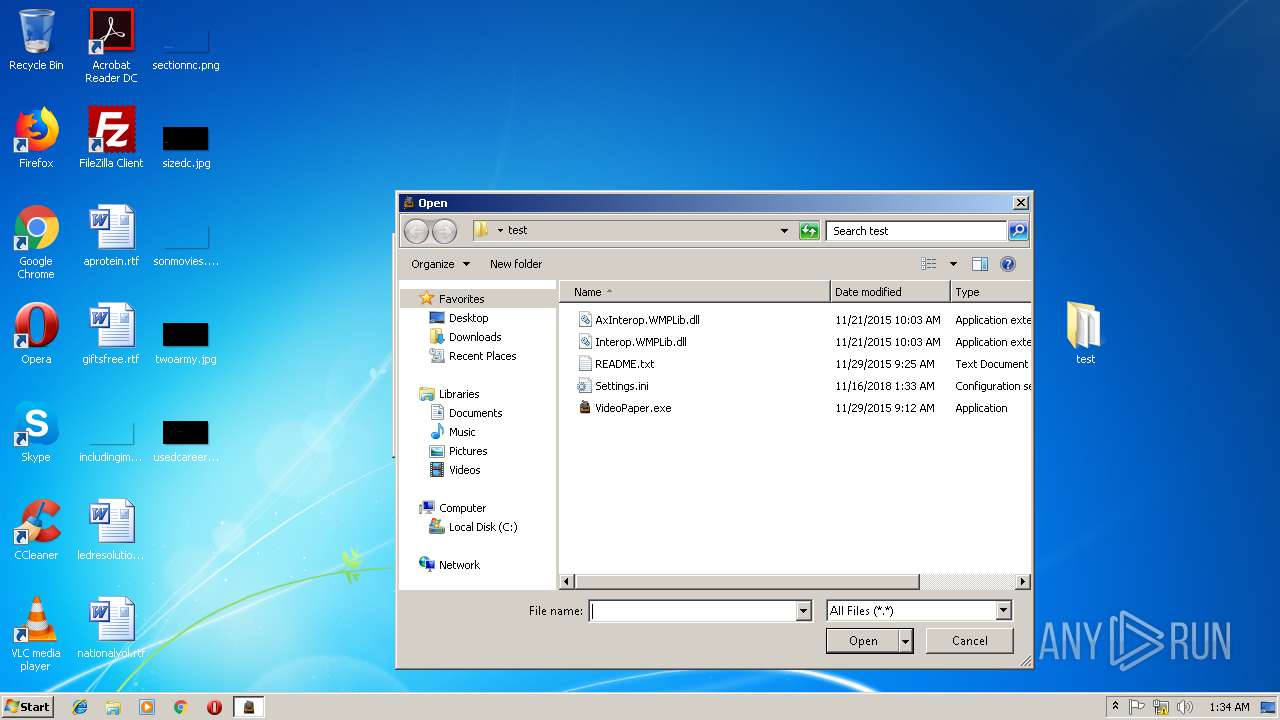
Task: Click the Forward arrow in Open dialog
Action: pyautogui.click(x=444, y=231)
